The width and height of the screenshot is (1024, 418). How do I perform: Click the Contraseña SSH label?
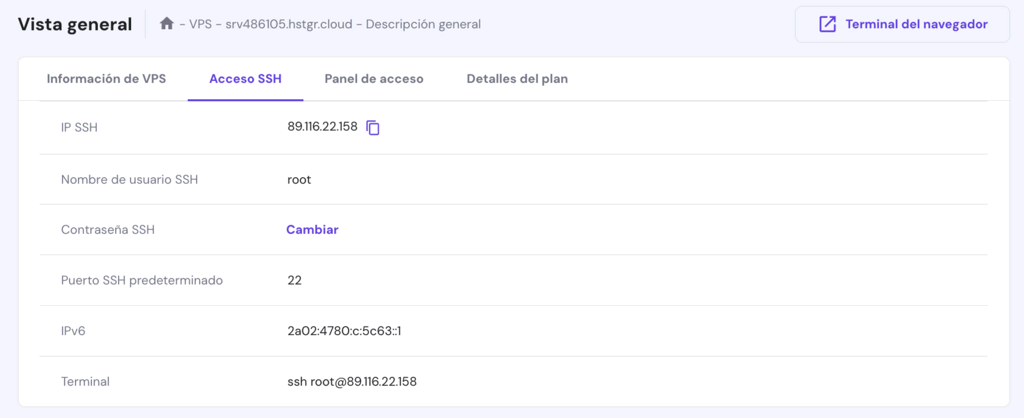coord(108,230)
